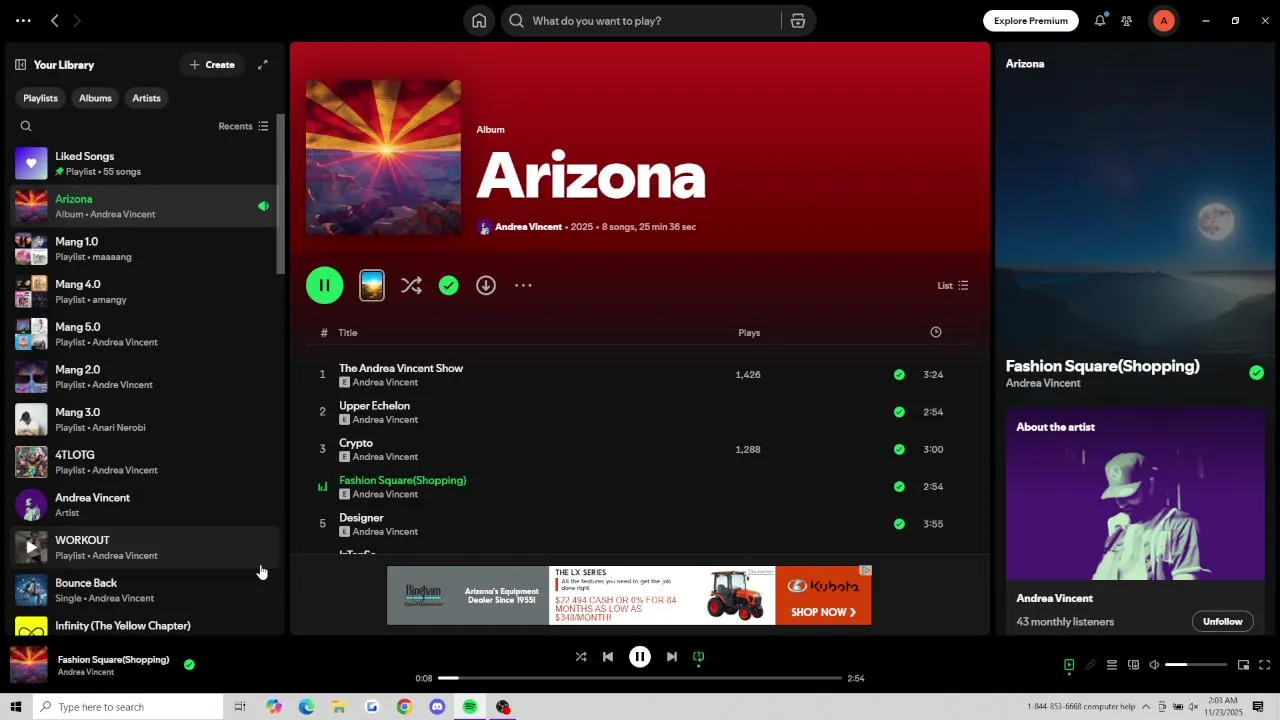The height and width of the screenshot is (720, 1280).
Task: Toggle liked checkmark in bottom player bar
Action: click(x=189, y=664)
